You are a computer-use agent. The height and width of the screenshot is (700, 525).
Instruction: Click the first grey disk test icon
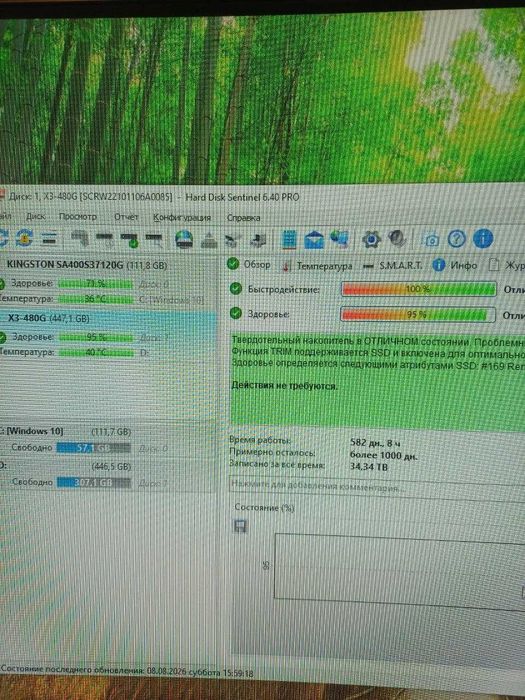click(x=80, y=239)
